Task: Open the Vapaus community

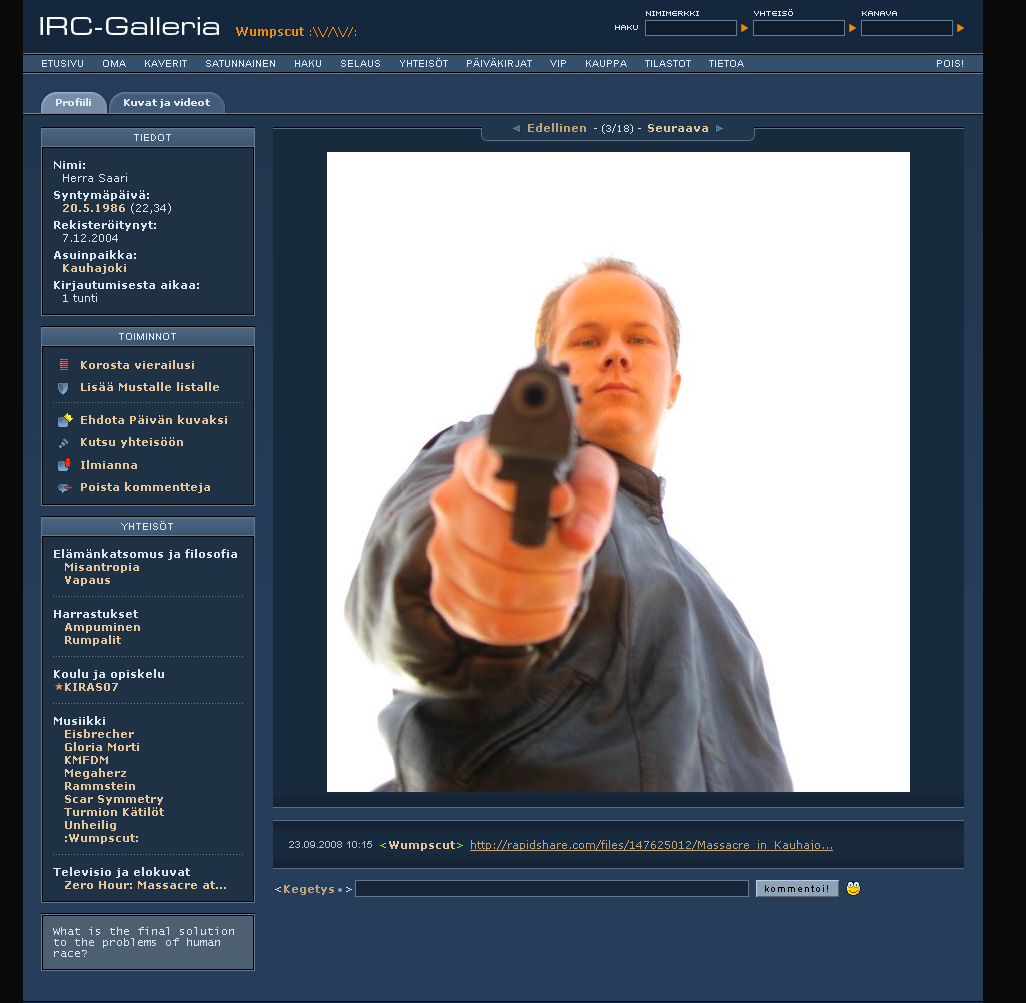Action: [87, 580]
